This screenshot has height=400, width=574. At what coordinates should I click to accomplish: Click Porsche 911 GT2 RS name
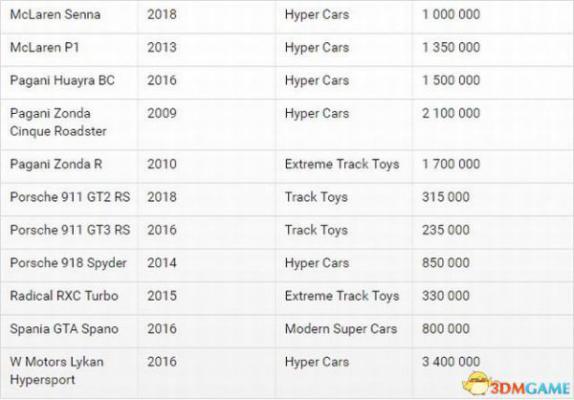[x=70, y=197]
